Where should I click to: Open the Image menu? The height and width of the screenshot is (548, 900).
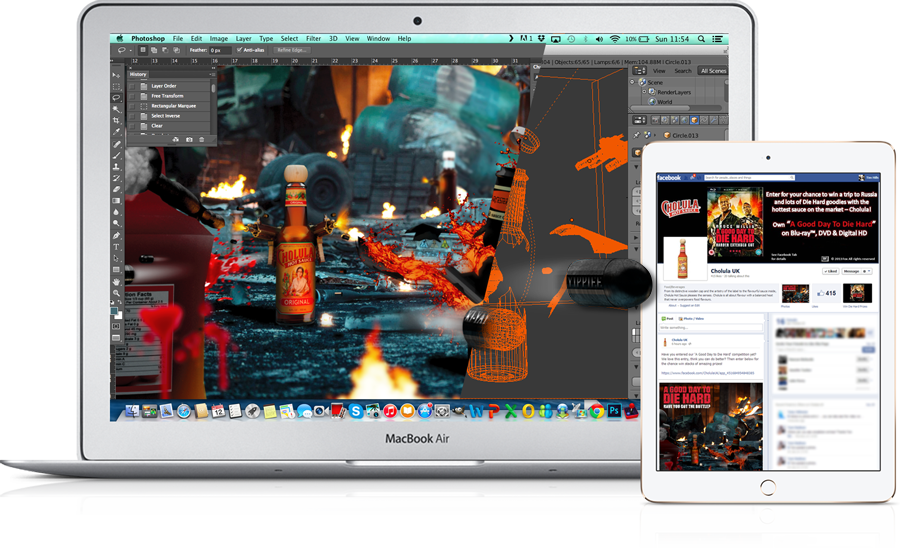tap(219, 39)
